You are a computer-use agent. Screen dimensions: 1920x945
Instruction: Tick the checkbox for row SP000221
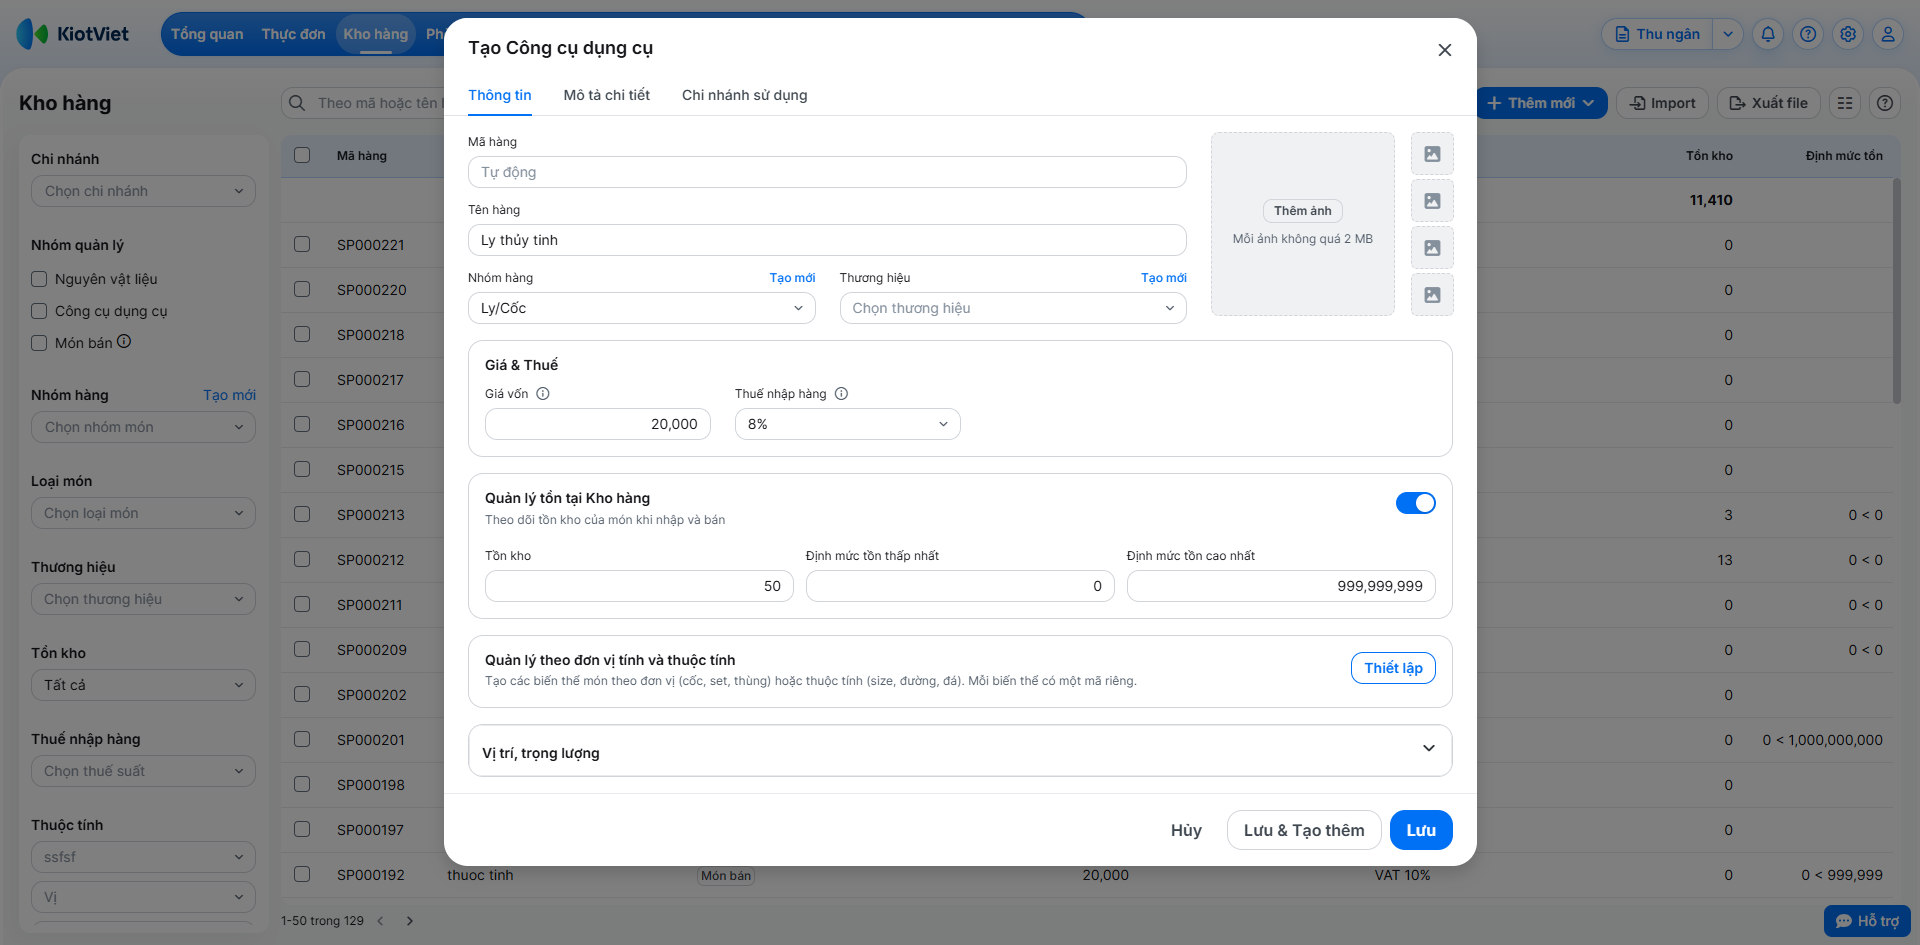click(302, 244)
